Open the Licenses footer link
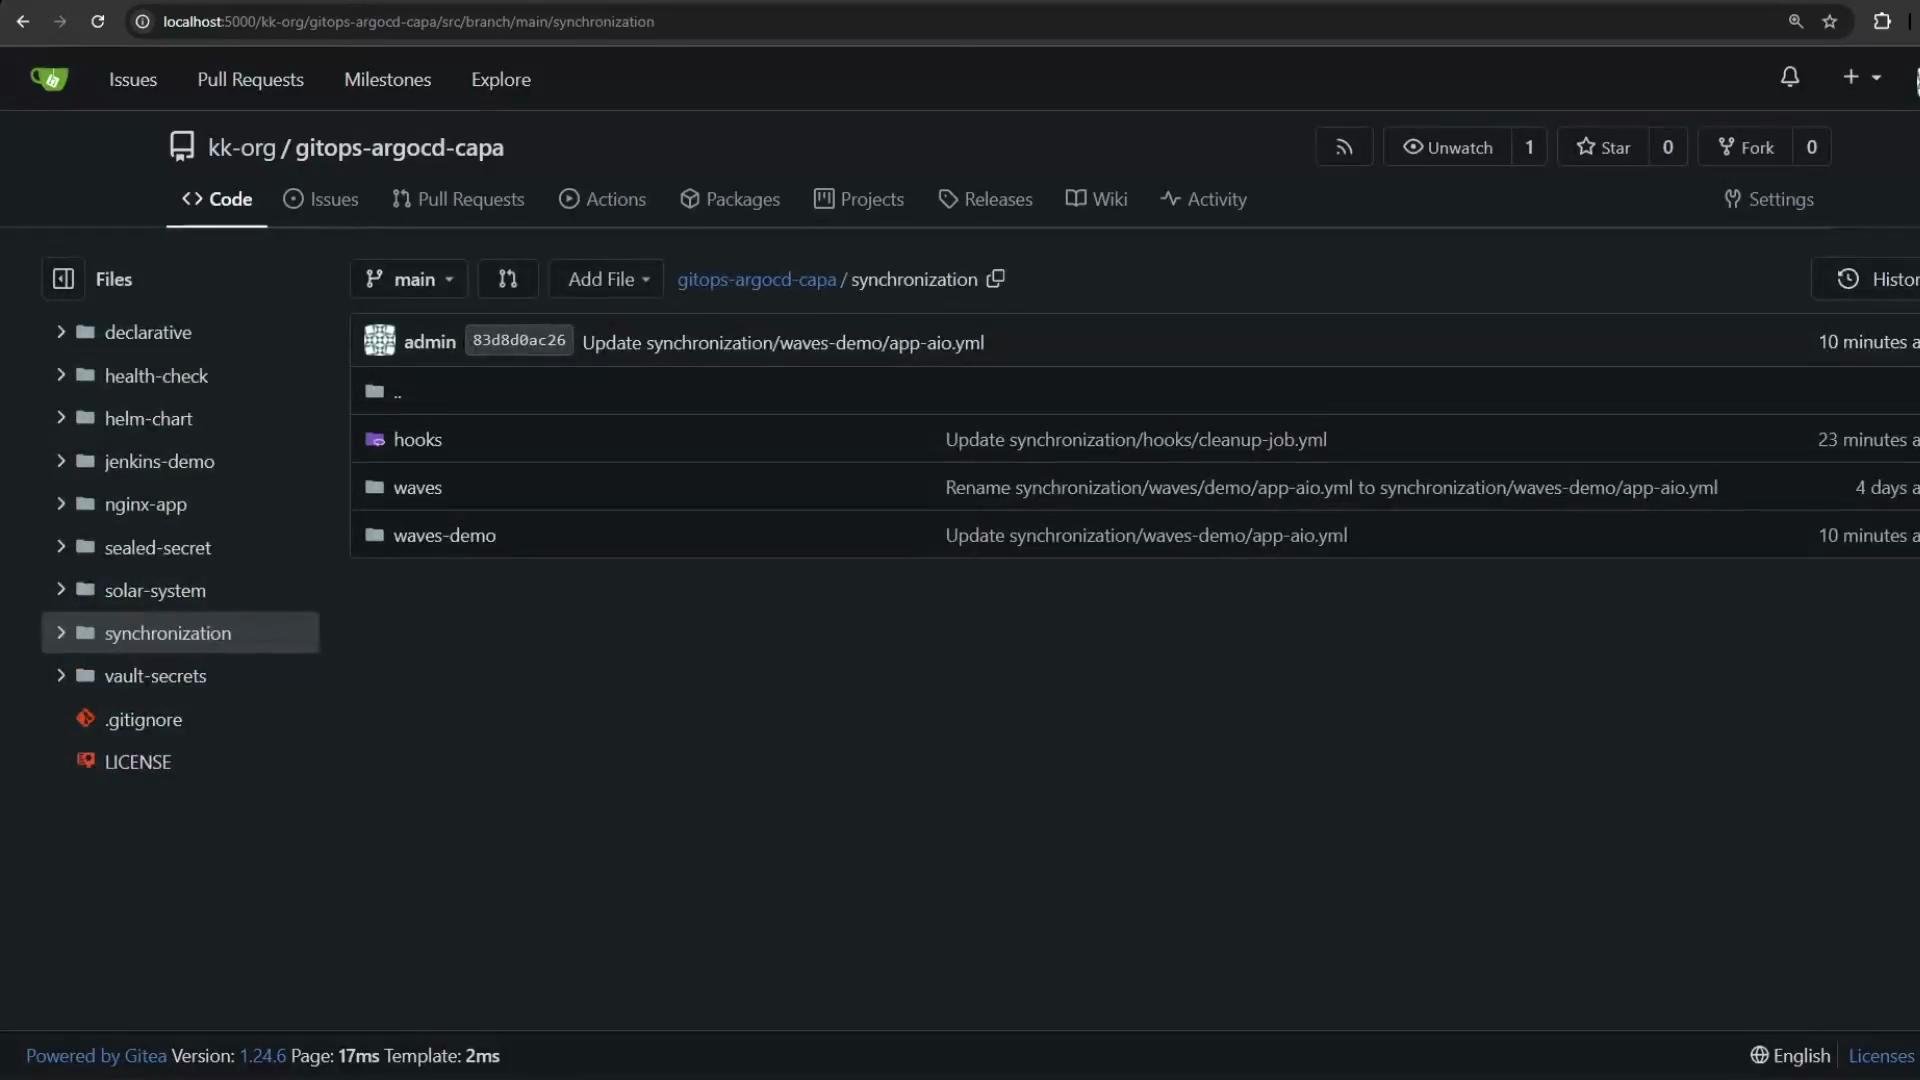The image size is (1920, 1080). point(1881,1056)
